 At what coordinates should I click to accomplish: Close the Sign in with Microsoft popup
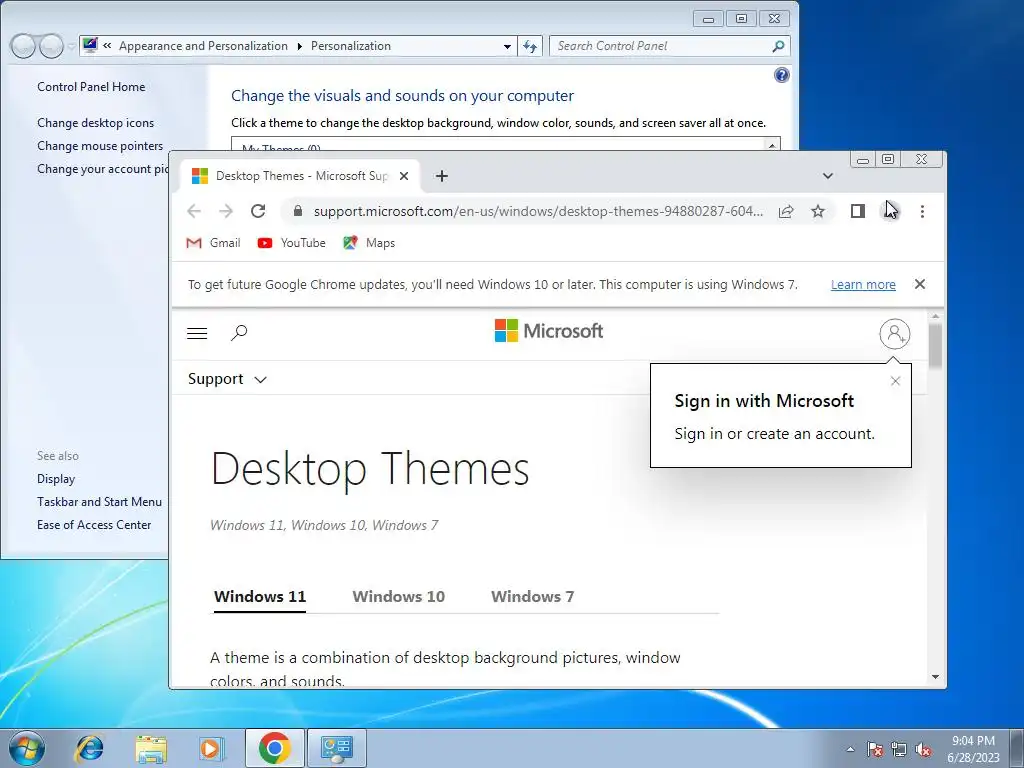click(x=895, y=381)
